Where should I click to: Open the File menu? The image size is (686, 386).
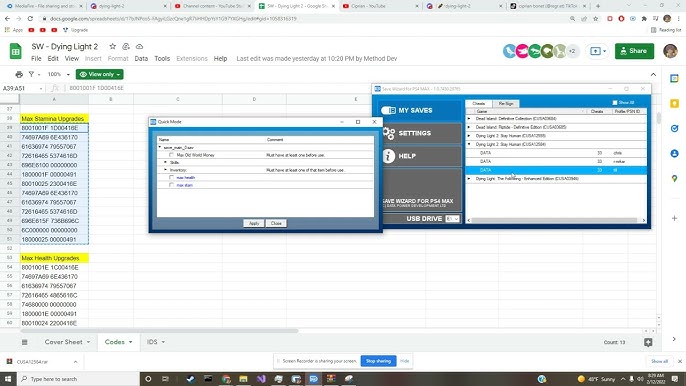36,59
